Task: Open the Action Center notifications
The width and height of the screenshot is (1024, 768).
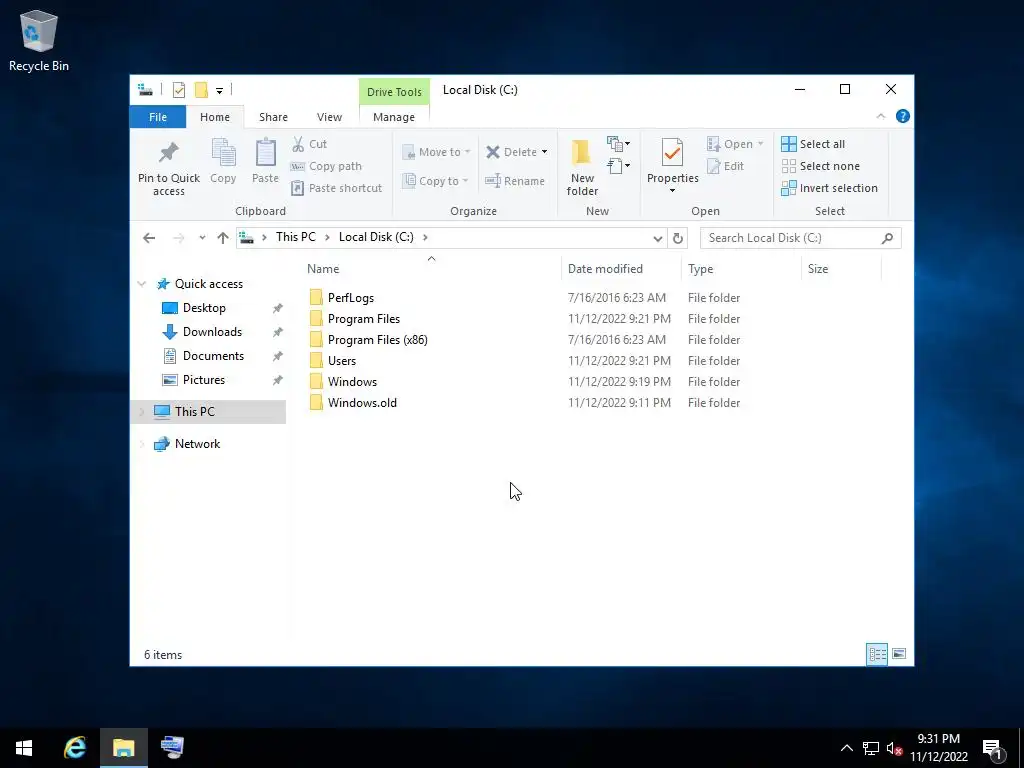Action: pyautogui.click(x=994, y=748)
